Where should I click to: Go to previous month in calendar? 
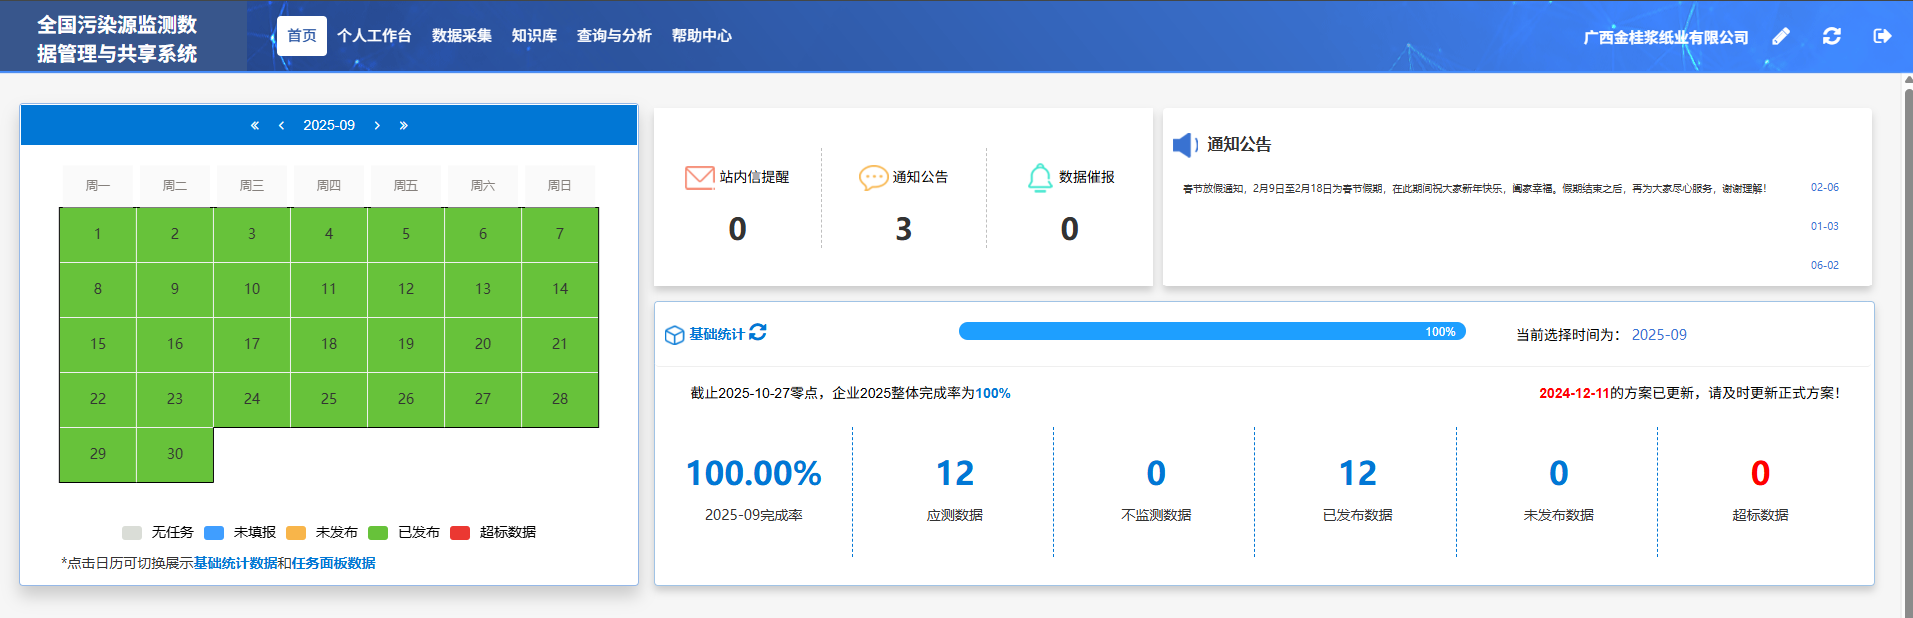(x=281, y=125)
